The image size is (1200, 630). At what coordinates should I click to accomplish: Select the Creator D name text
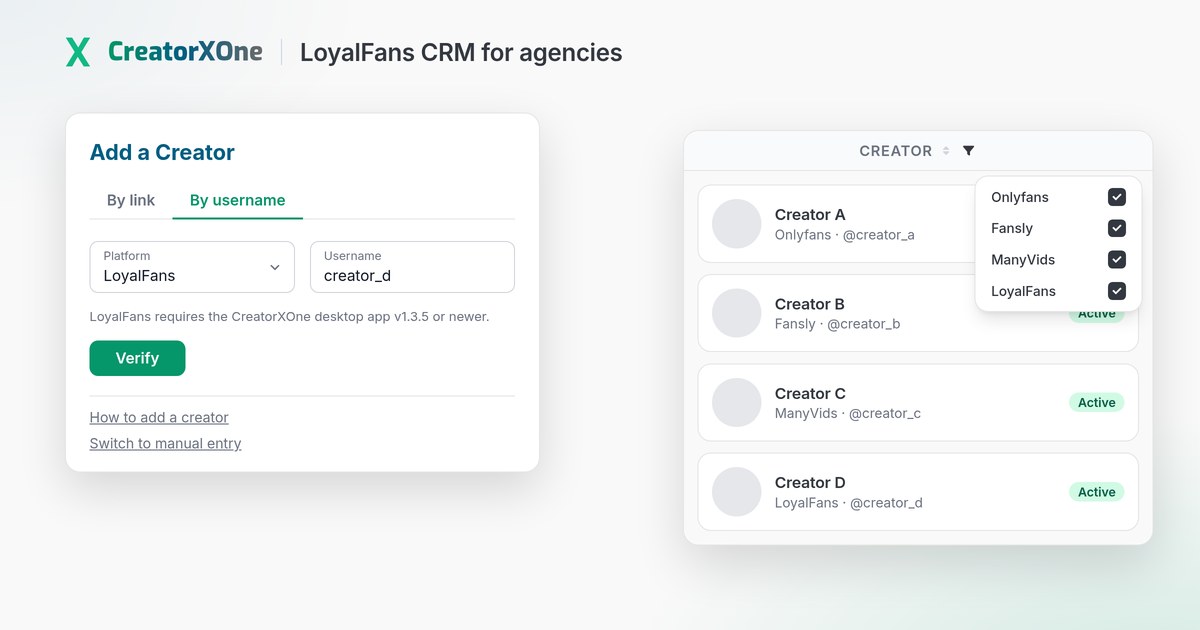(x=810, y=482)
